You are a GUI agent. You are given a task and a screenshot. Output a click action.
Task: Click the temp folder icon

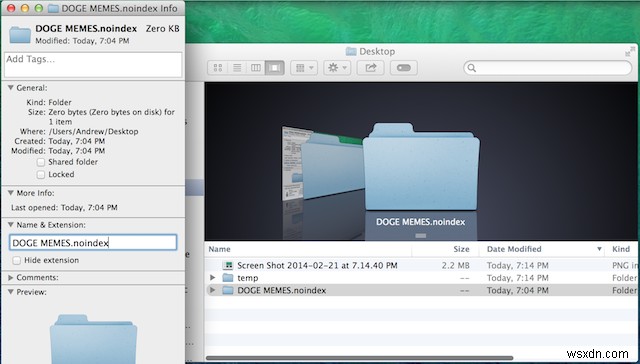(x=228, y=278)
